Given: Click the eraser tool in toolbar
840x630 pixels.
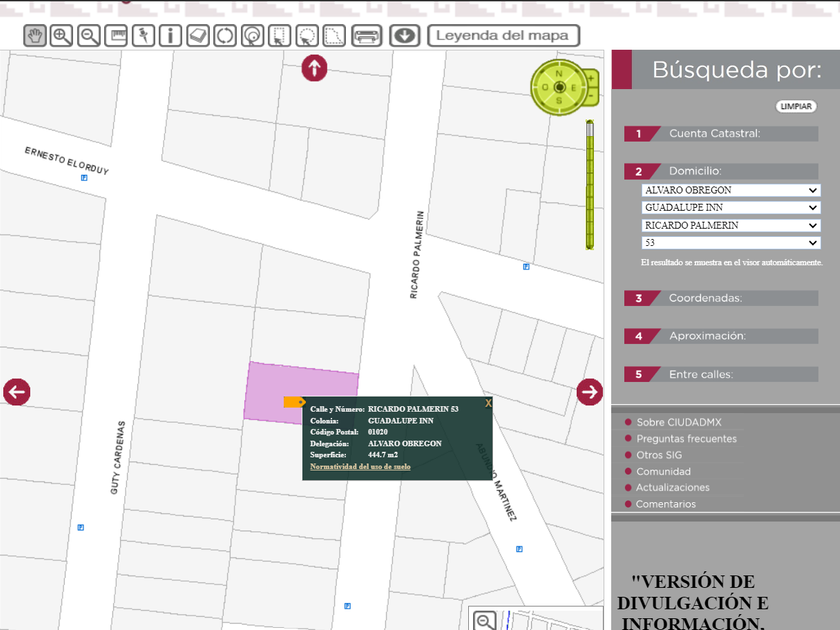Looking at the screenshot, I should (x=198, y=36).
